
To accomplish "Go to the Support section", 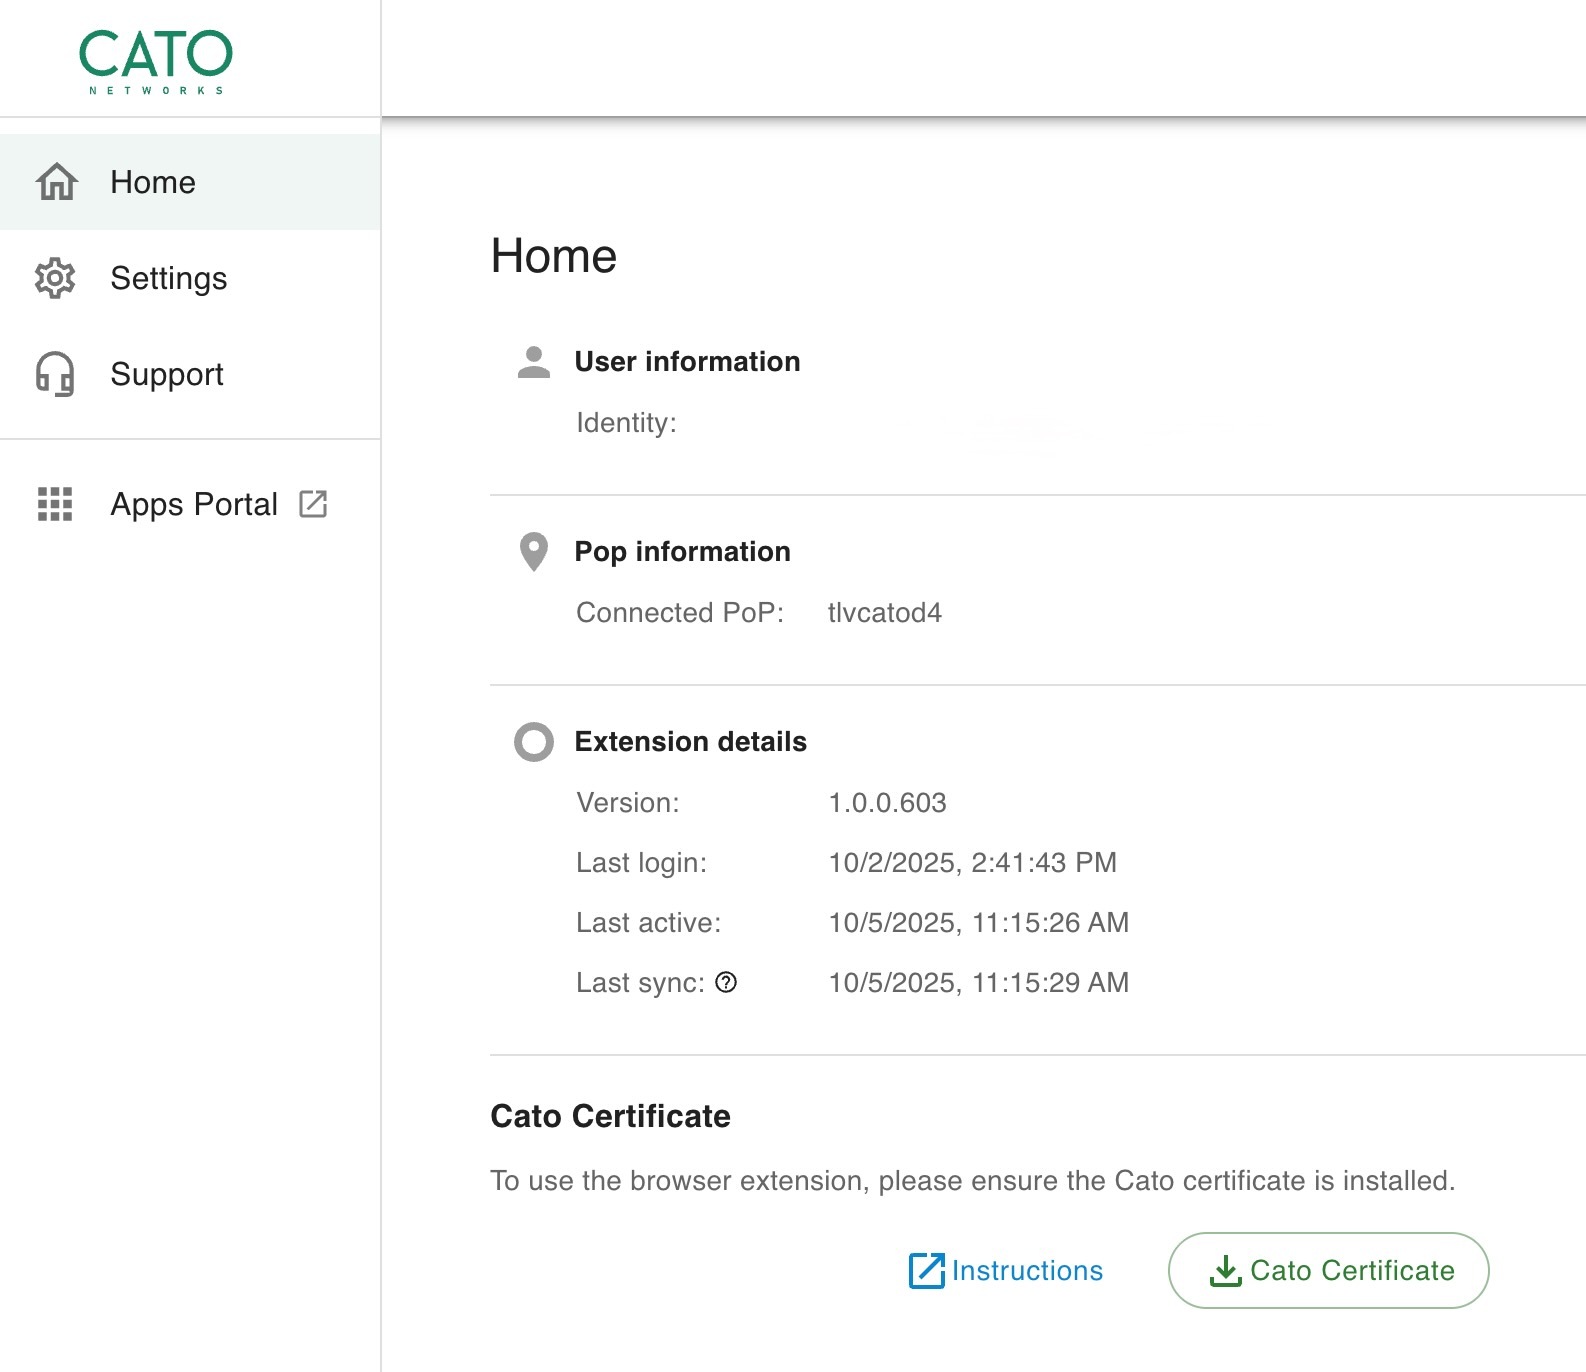I will [x=167, y=374].
